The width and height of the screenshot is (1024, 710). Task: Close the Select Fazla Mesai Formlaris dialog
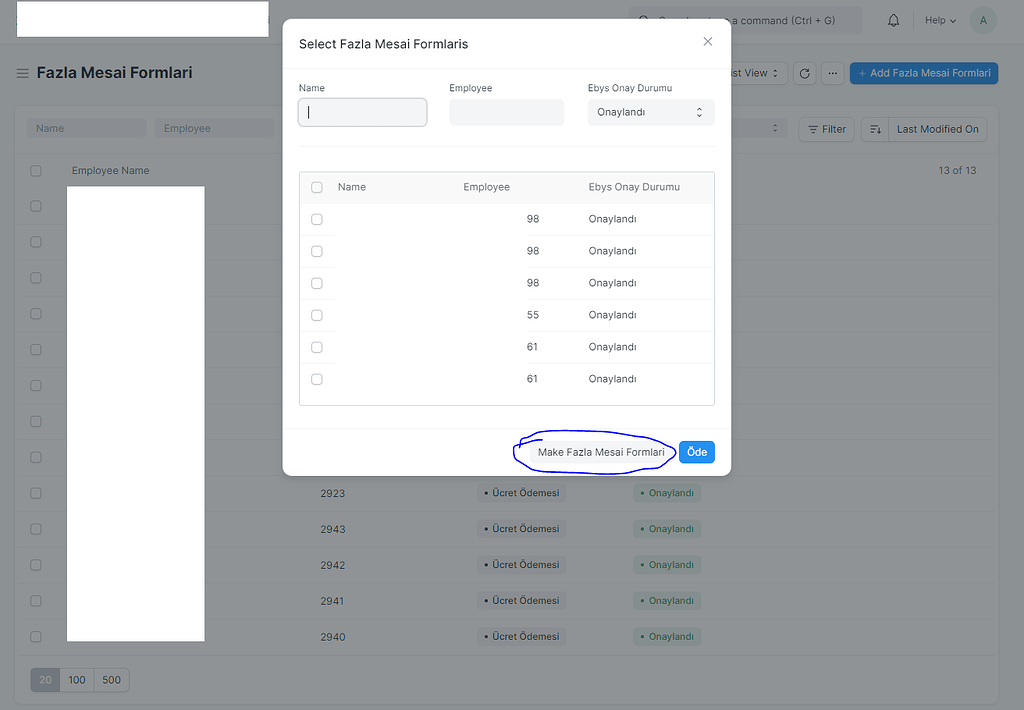click(x=708, y=42)
